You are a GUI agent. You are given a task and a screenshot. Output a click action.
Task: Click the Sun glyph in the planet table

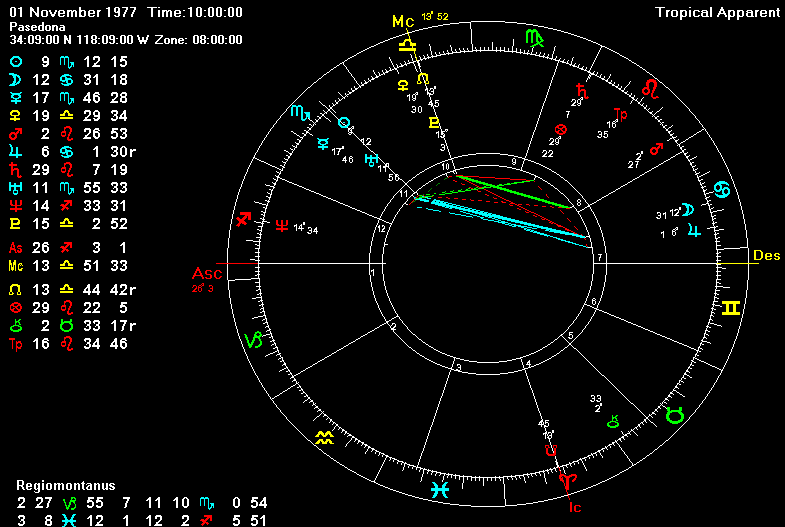(16, 62)
